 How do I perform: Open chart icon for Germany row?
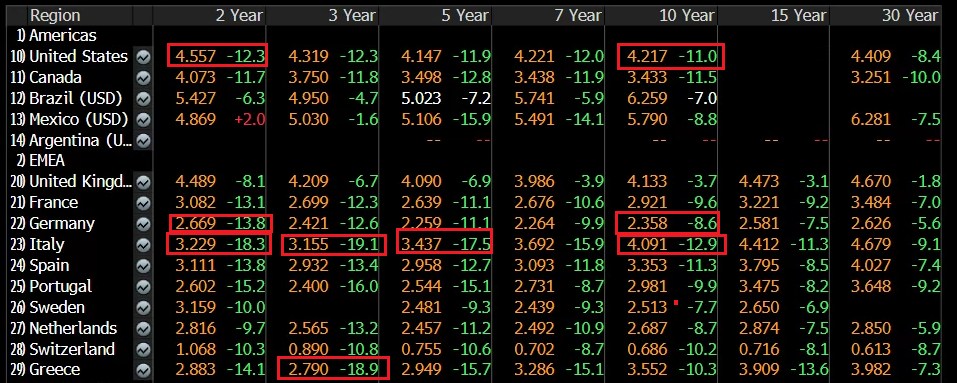point(143,224)
